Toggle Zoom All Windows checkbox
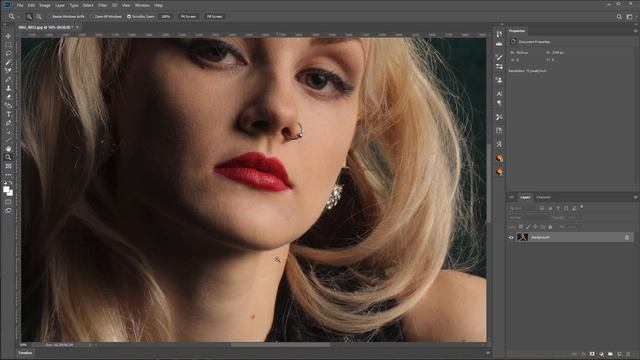640x360 pixels. pos(92,17)
